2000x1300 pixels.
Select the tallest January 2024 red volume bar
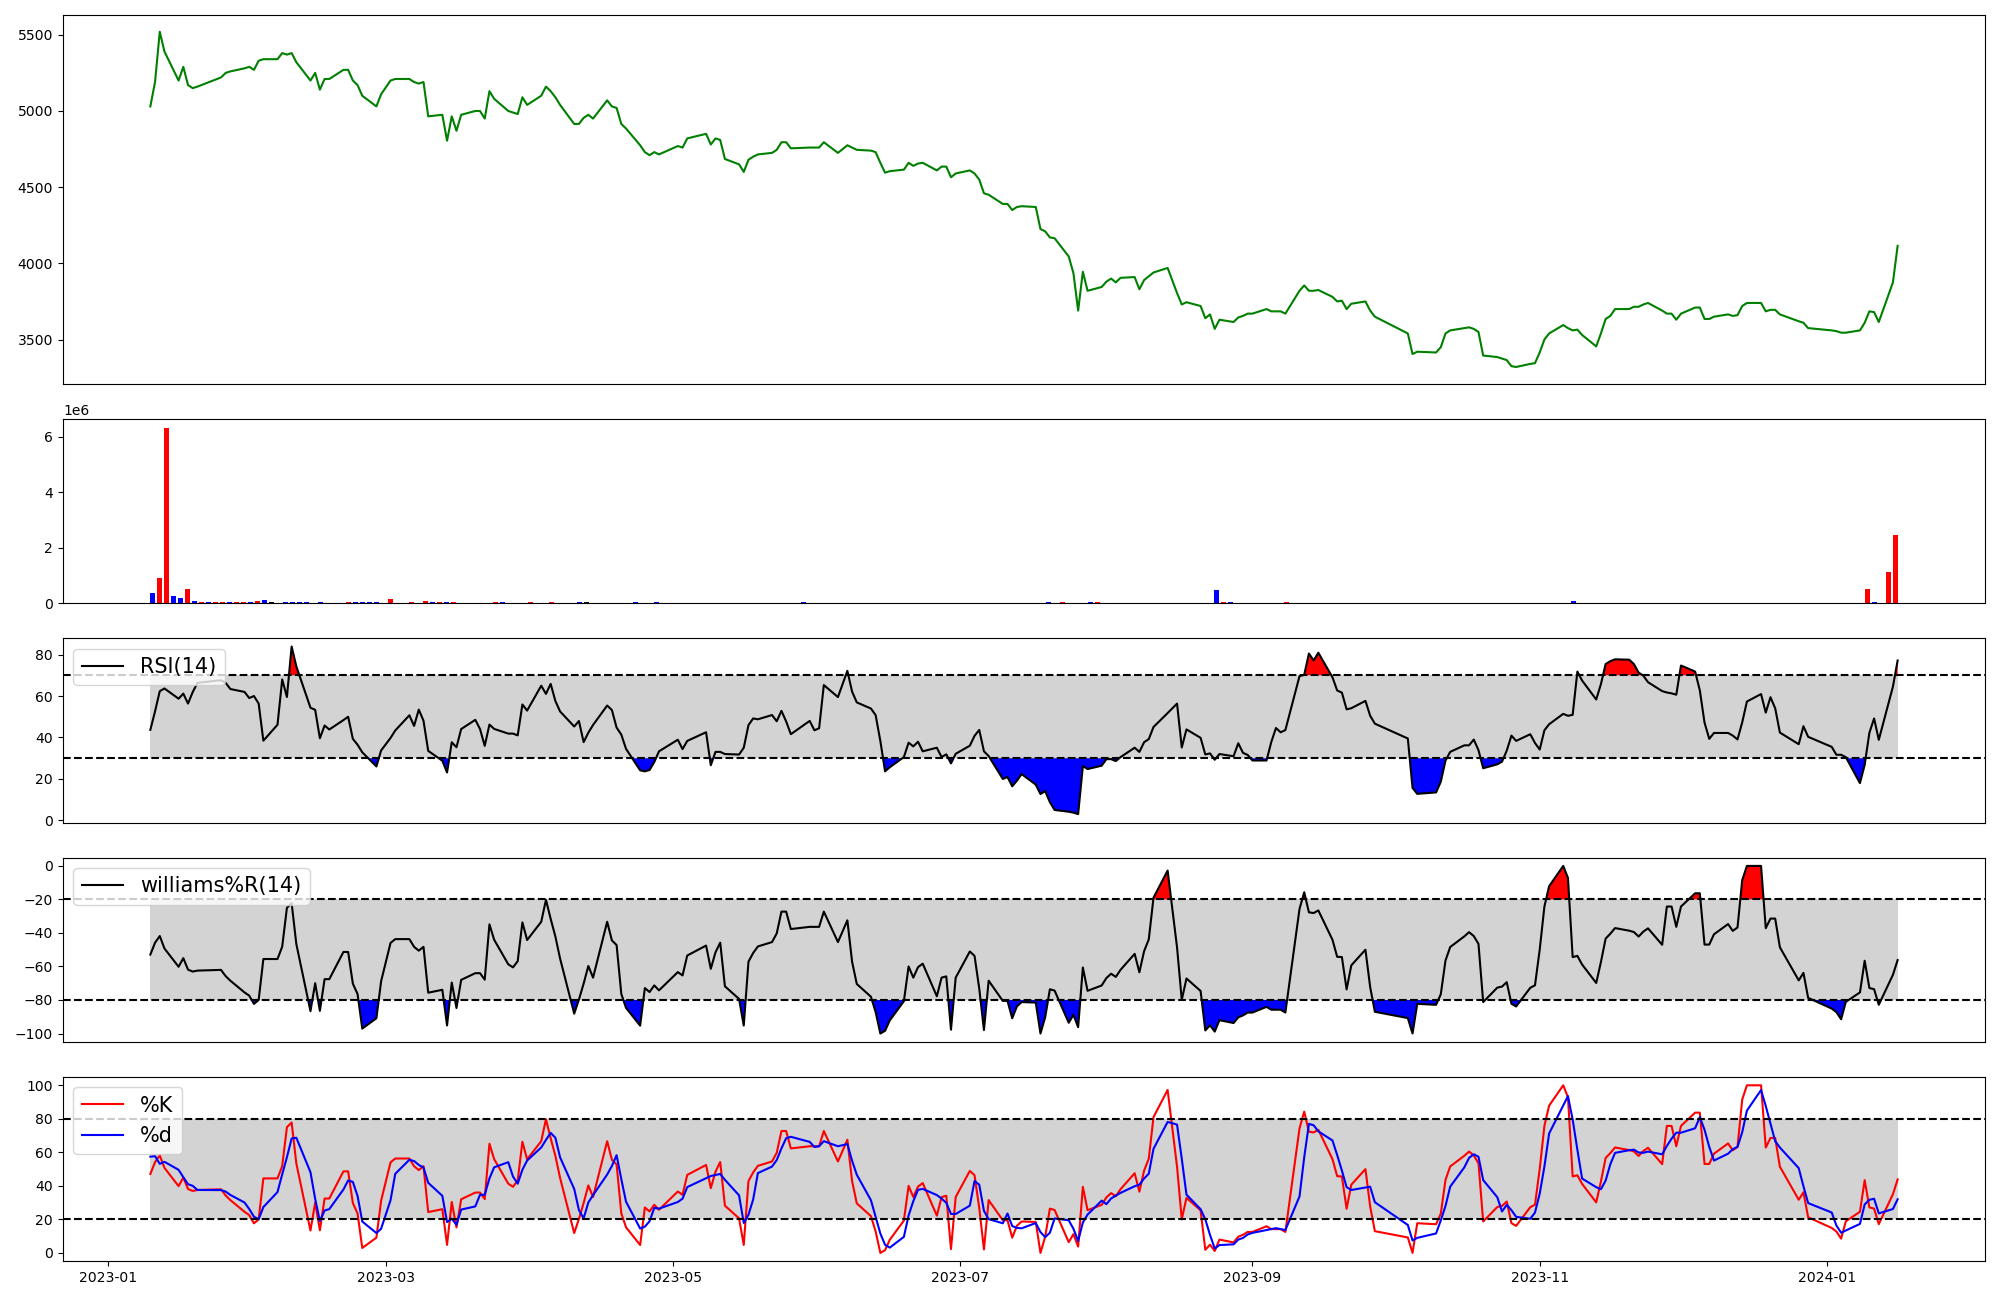point(1895,570)
